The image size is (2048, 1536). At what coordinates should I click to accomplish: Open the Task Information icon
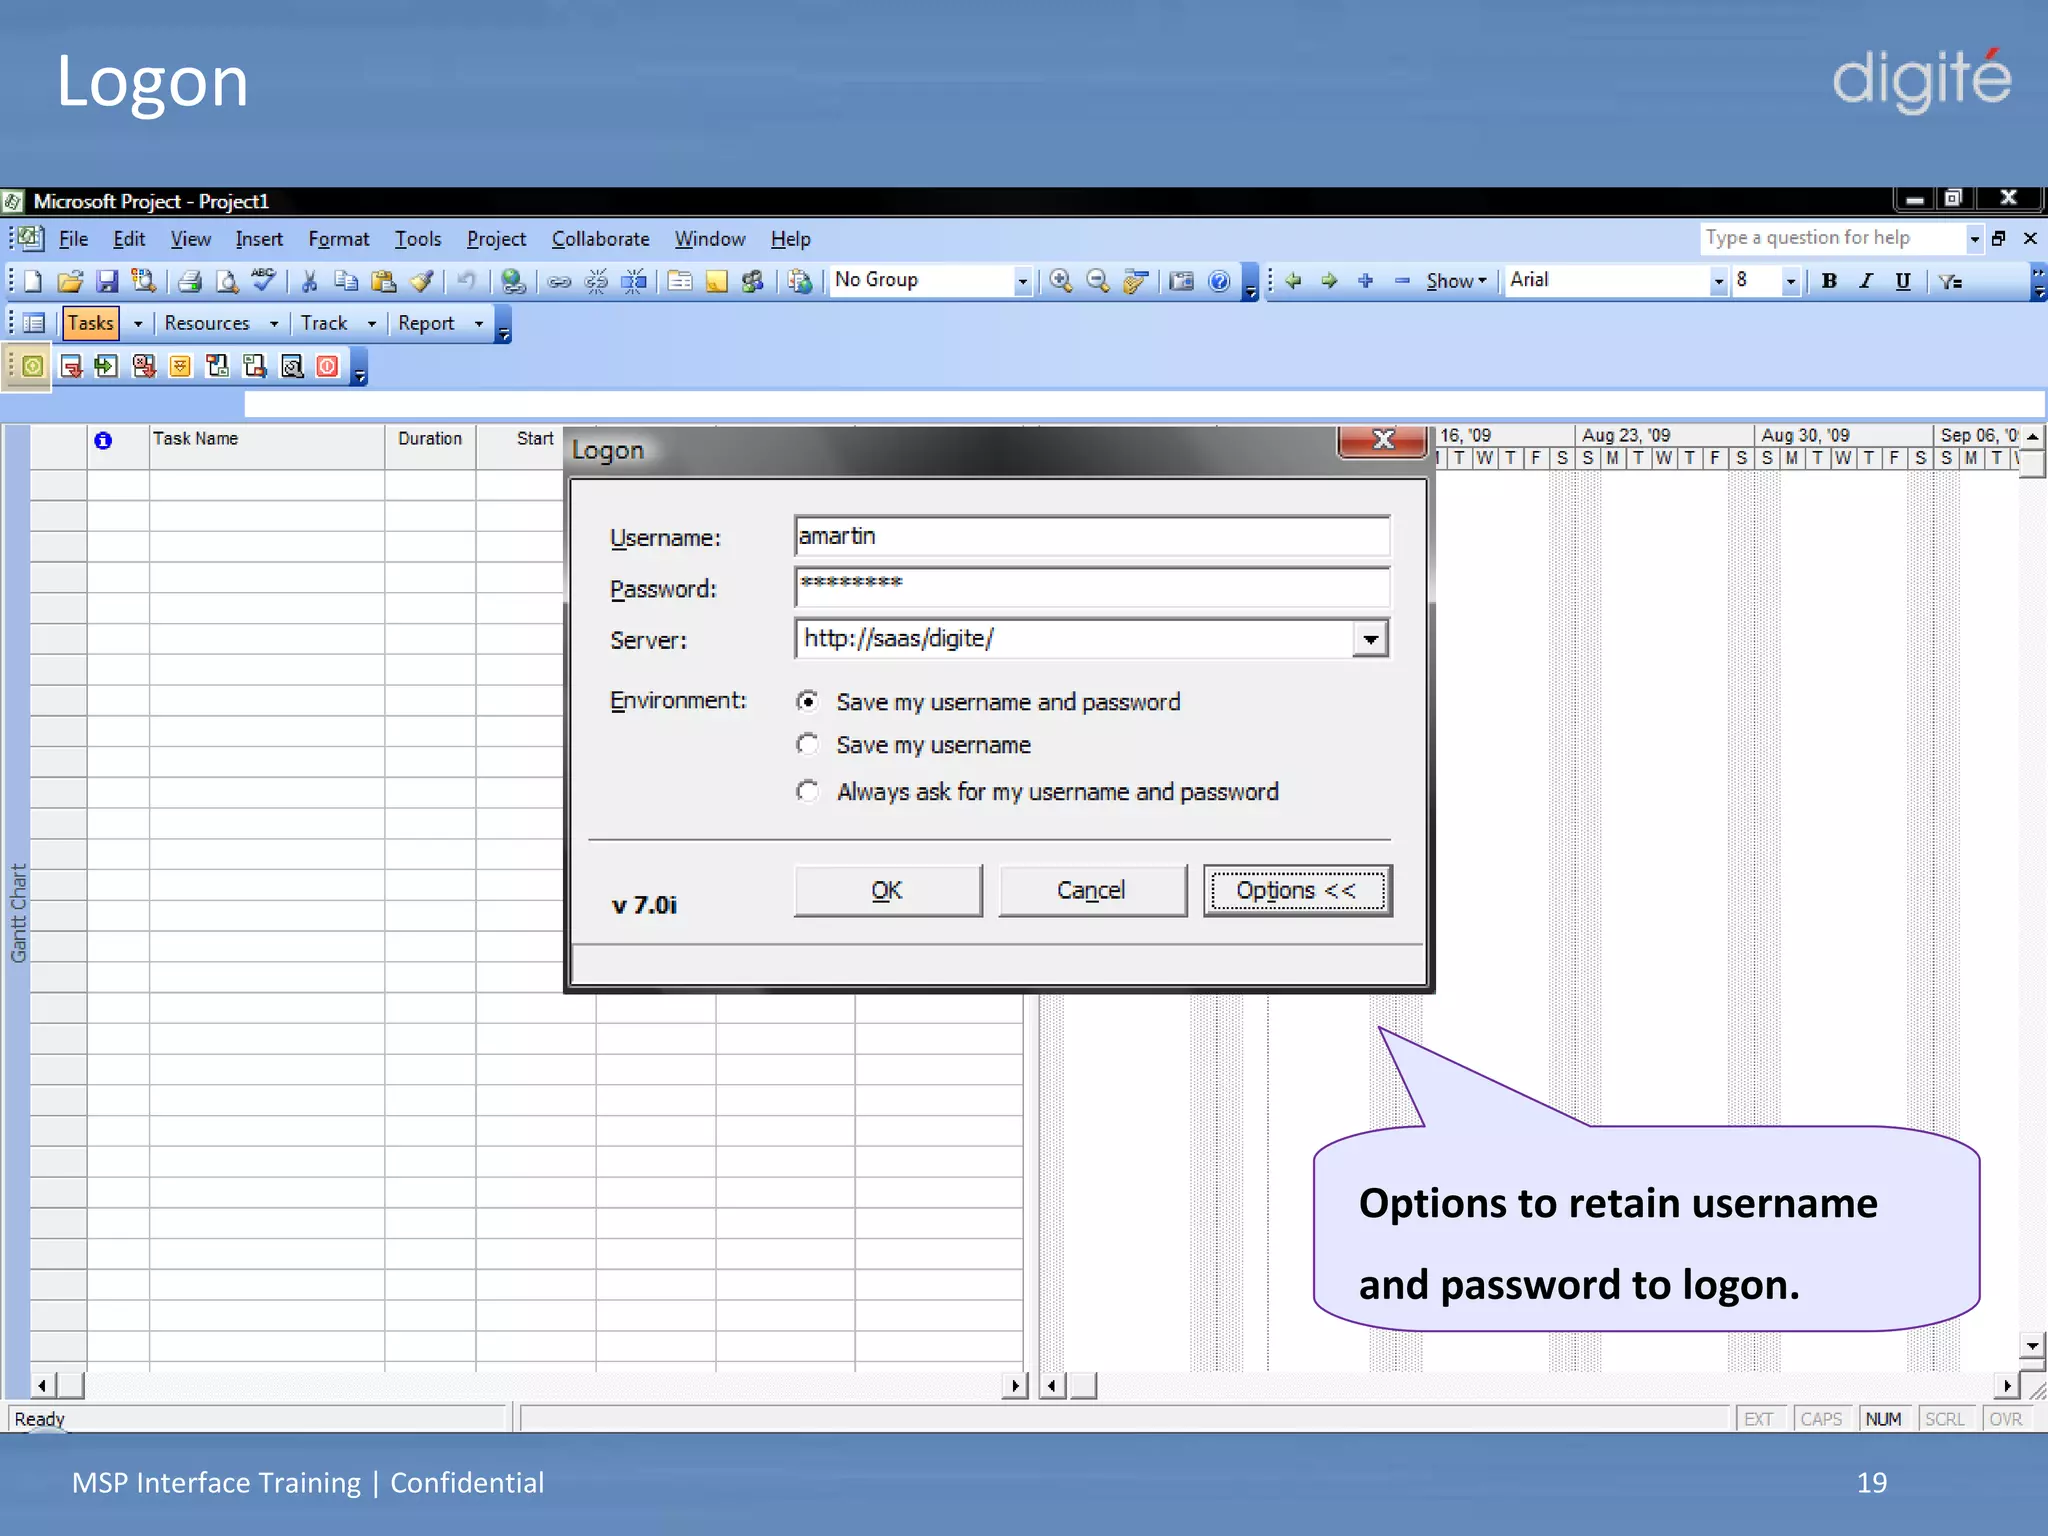(680, 281)
